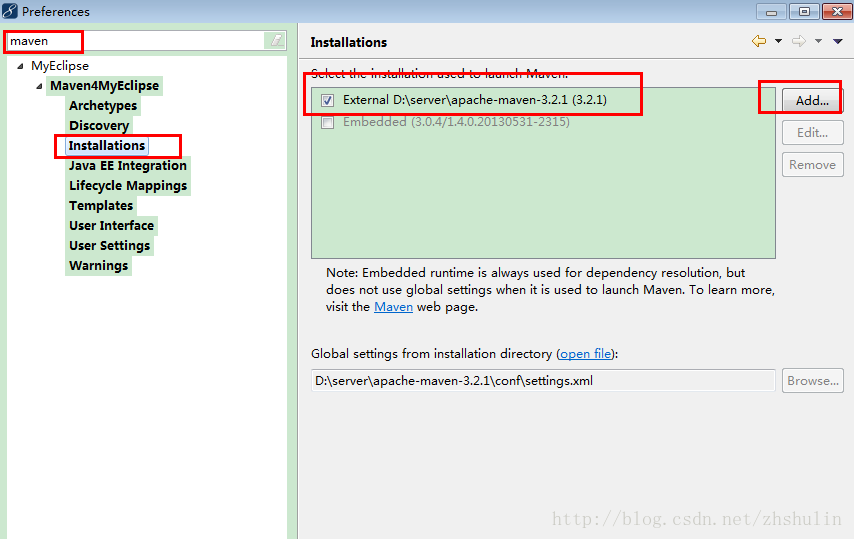Click the Add... button
Viewport: 854px width, 539px height.
pyautogui.click(x=813, y=100)
